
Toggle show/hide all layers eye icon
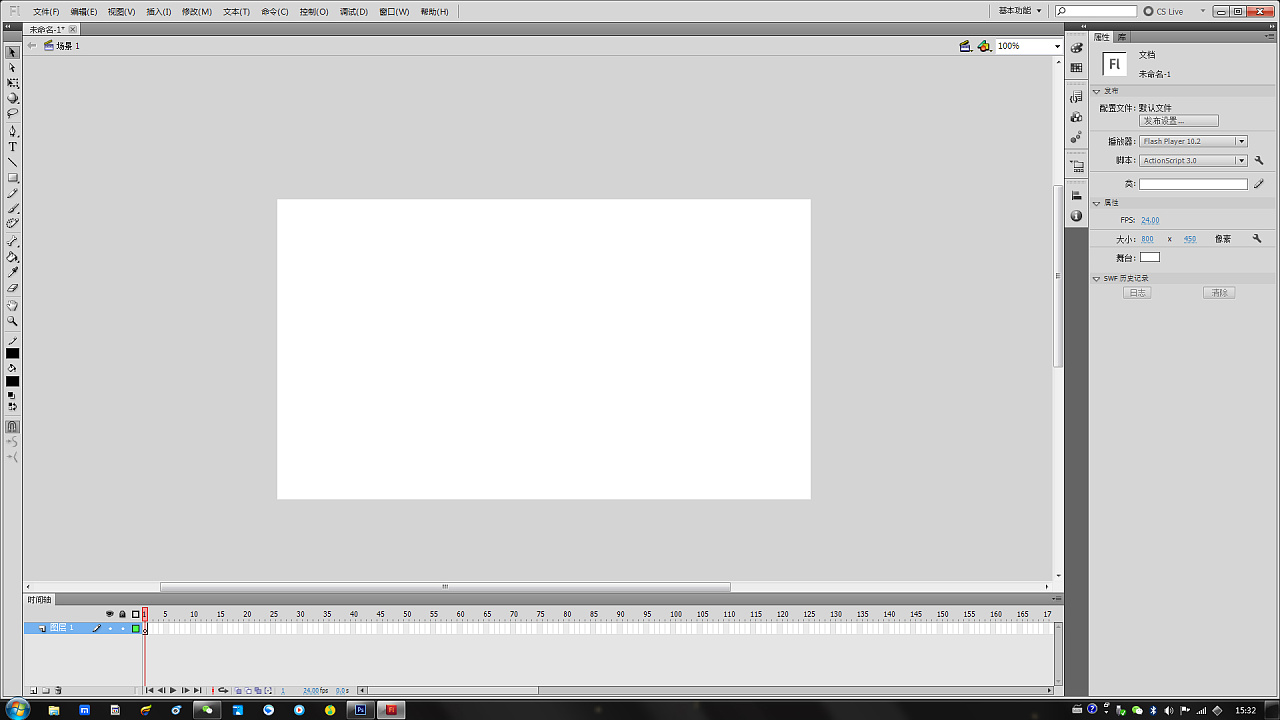[110, 614]
